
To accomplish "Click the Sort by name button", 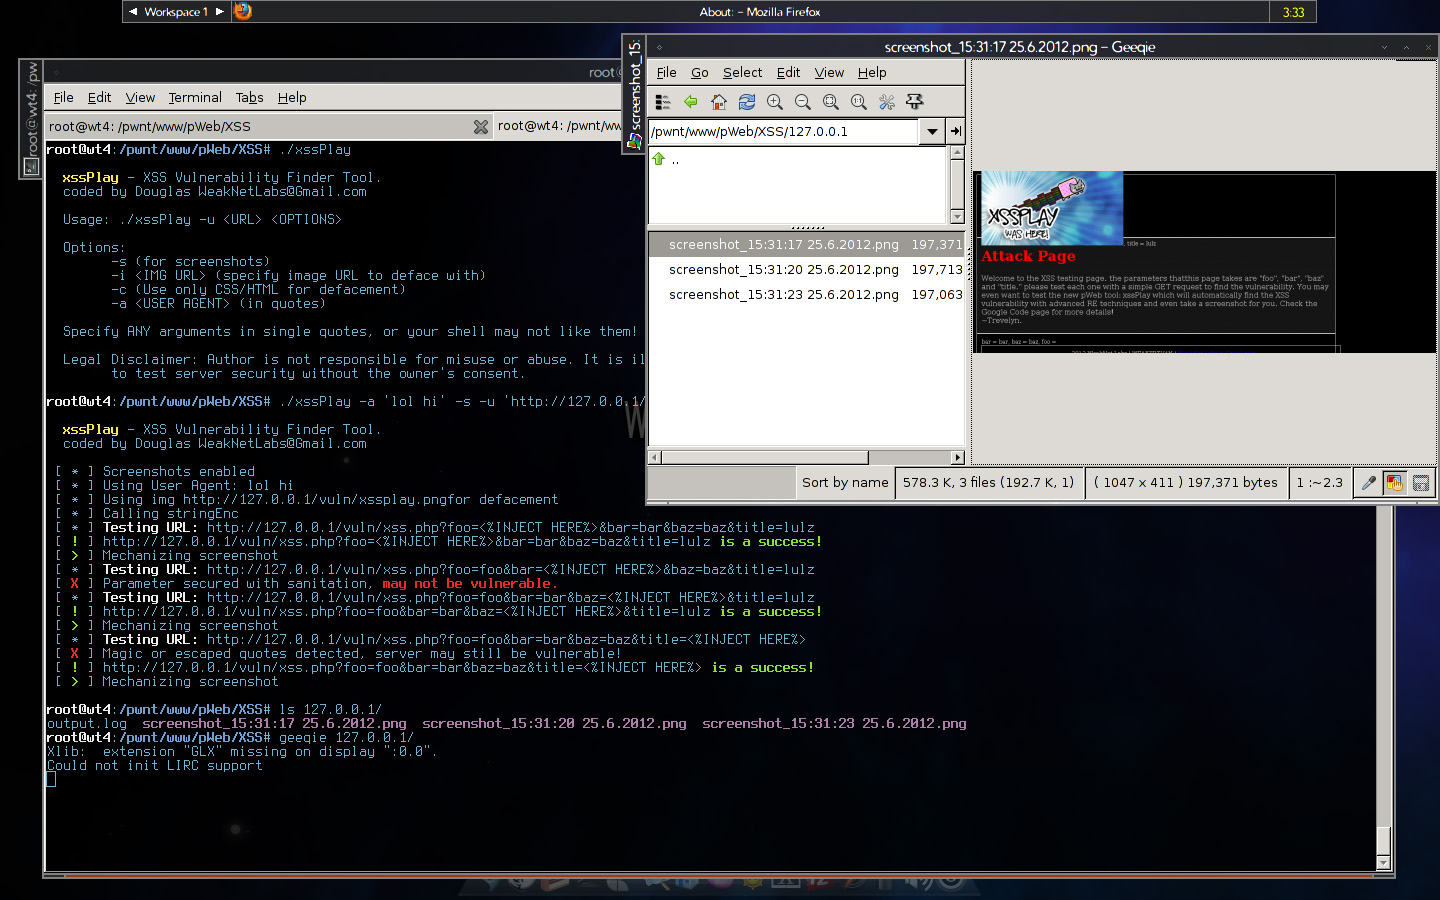I will tap(845, 483).
